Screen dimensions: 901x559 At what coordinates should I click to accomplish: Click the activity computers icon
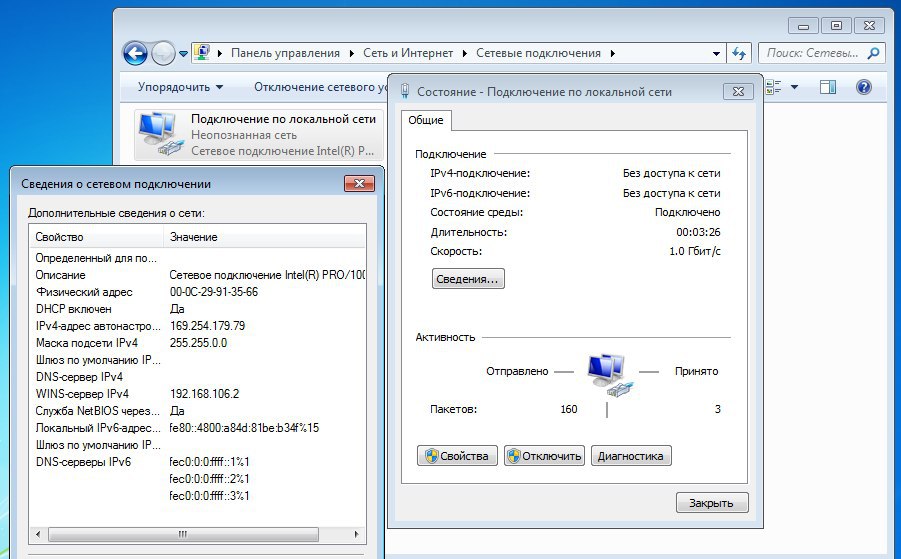coord(609,375)
